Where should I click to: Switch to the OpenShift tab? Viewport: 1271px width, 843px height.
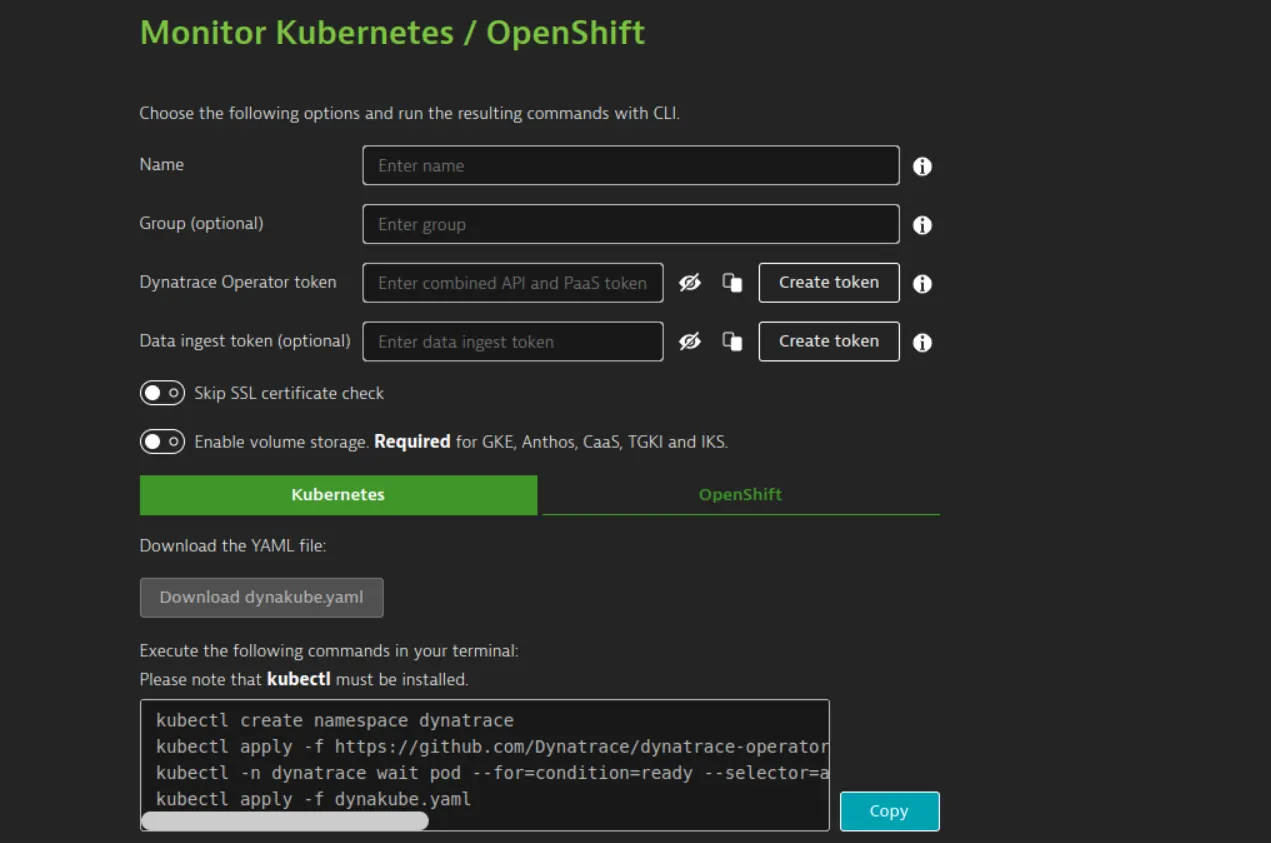point(740,494)
